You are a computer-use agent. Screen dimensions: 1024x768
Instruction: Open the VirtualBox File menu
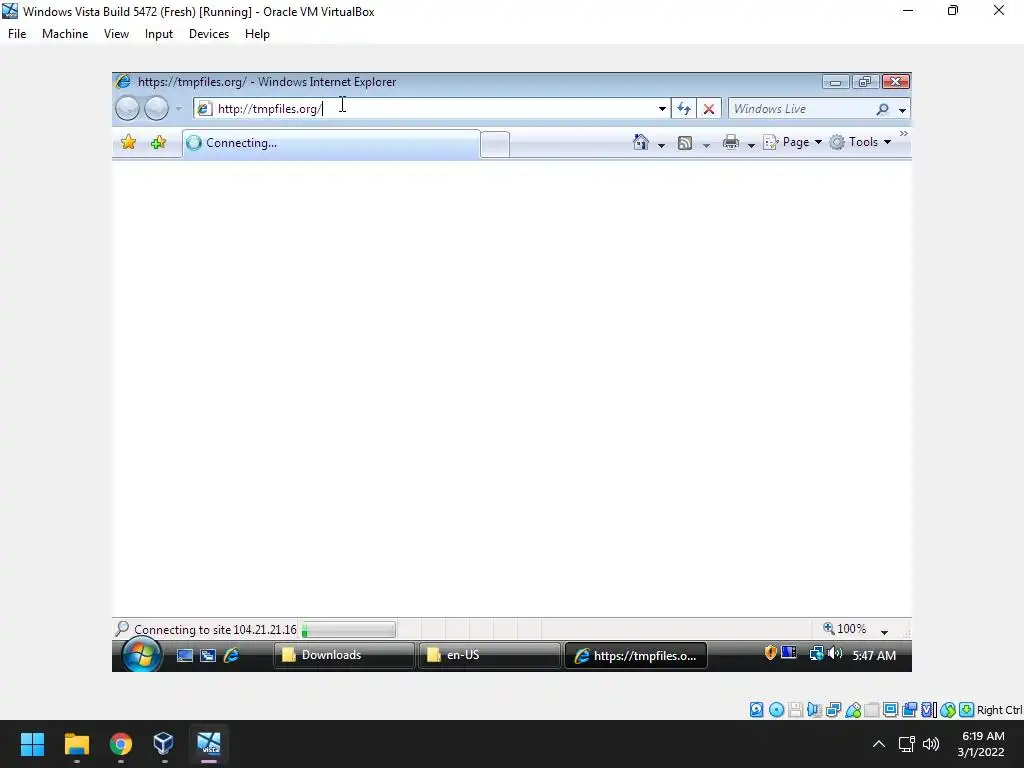[17, 34]
